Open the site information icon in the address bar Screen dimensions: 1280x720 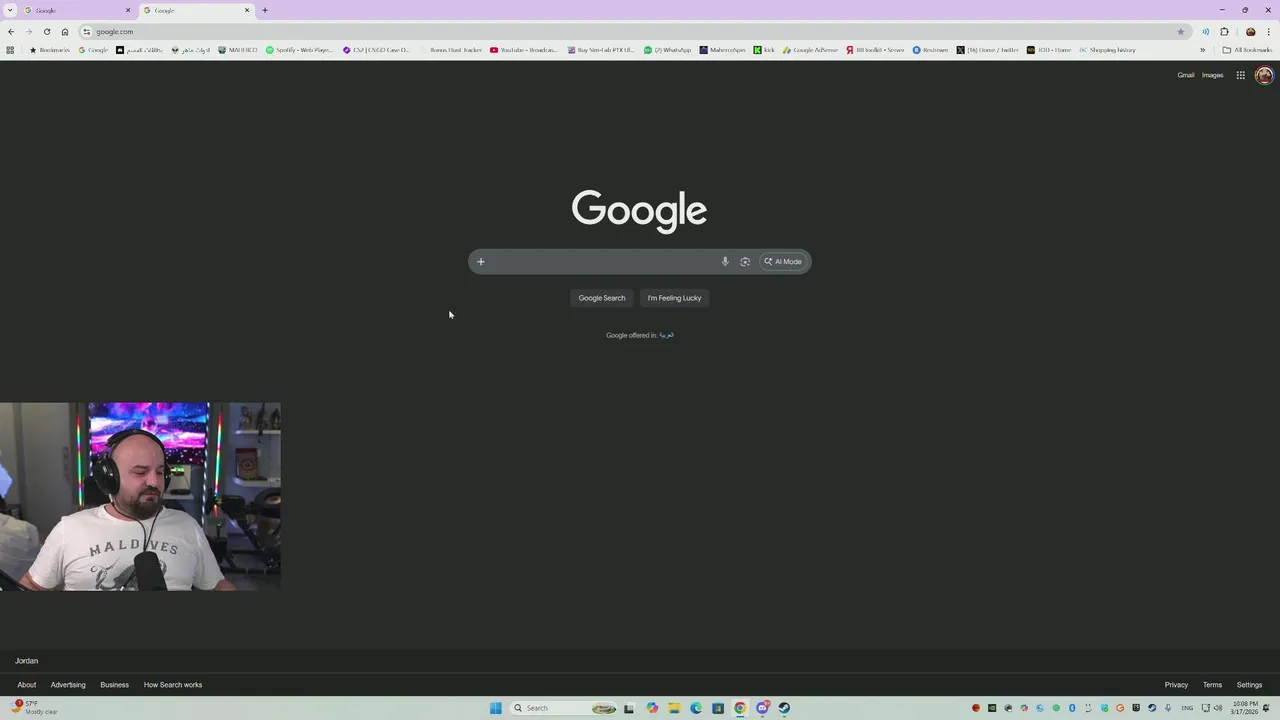[x=87, y=31]
